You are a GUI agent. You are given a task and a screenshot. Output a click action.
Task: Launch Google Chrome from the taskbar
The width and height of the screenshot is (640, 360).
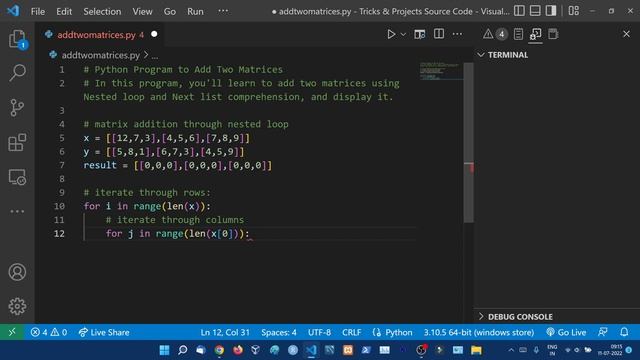(219, 350)
